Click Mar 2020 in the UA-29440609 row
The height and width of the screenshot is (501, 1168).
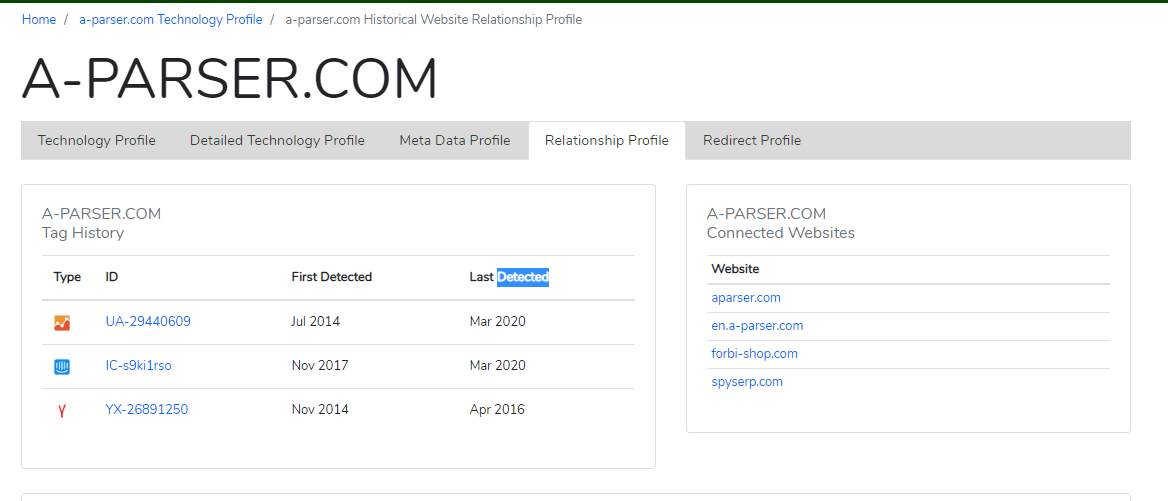click(x=498, y=322)
